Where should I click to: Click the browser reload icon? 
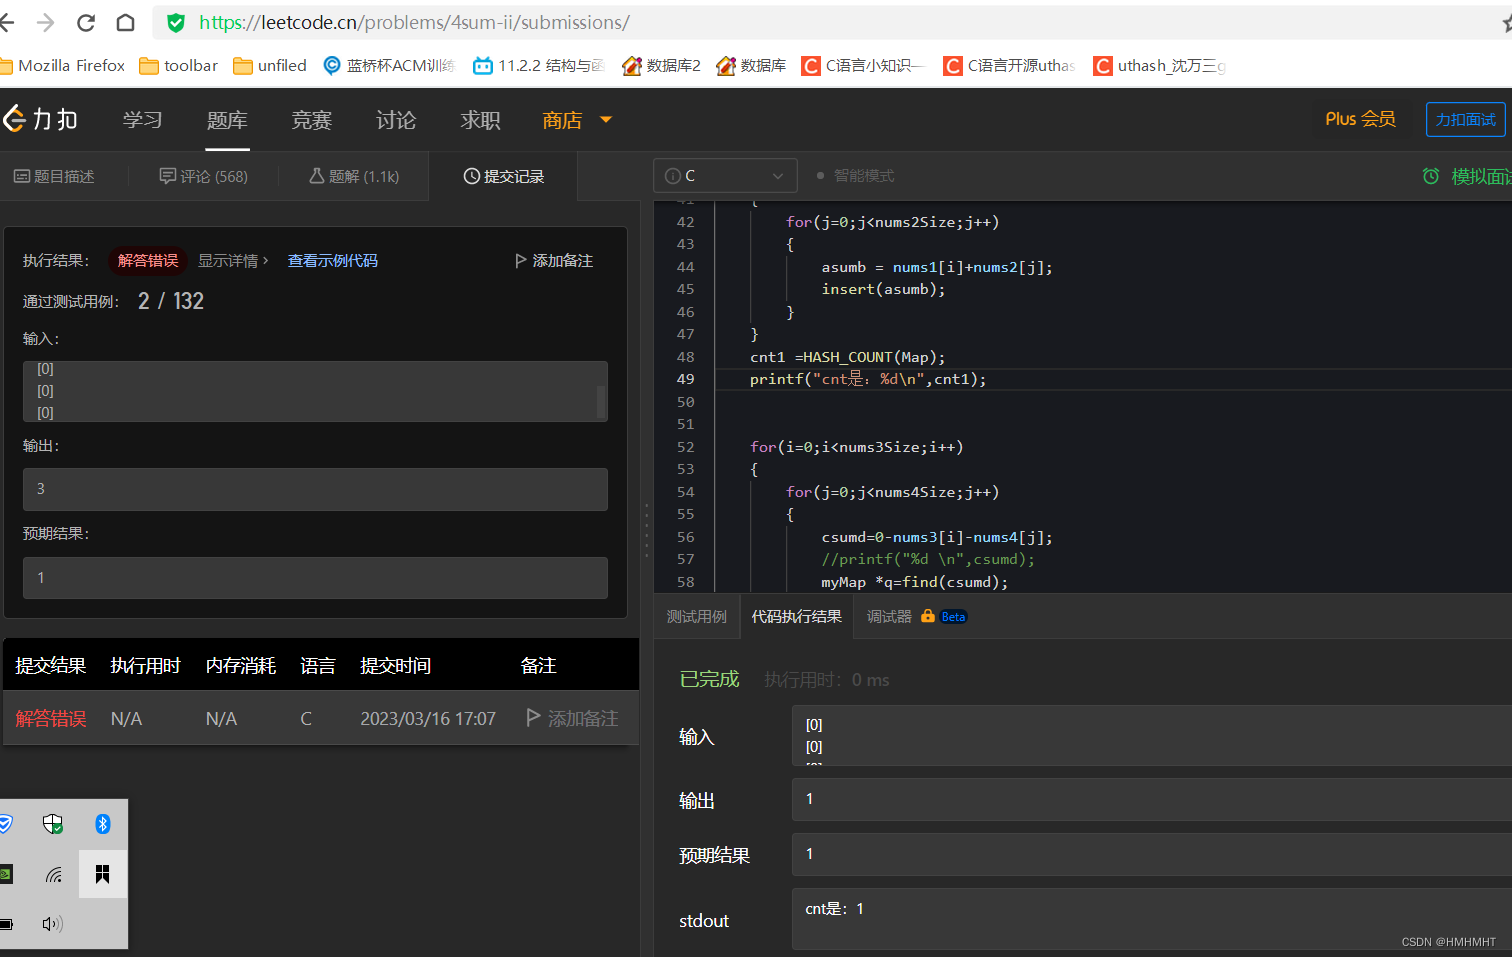click(86, 23)
